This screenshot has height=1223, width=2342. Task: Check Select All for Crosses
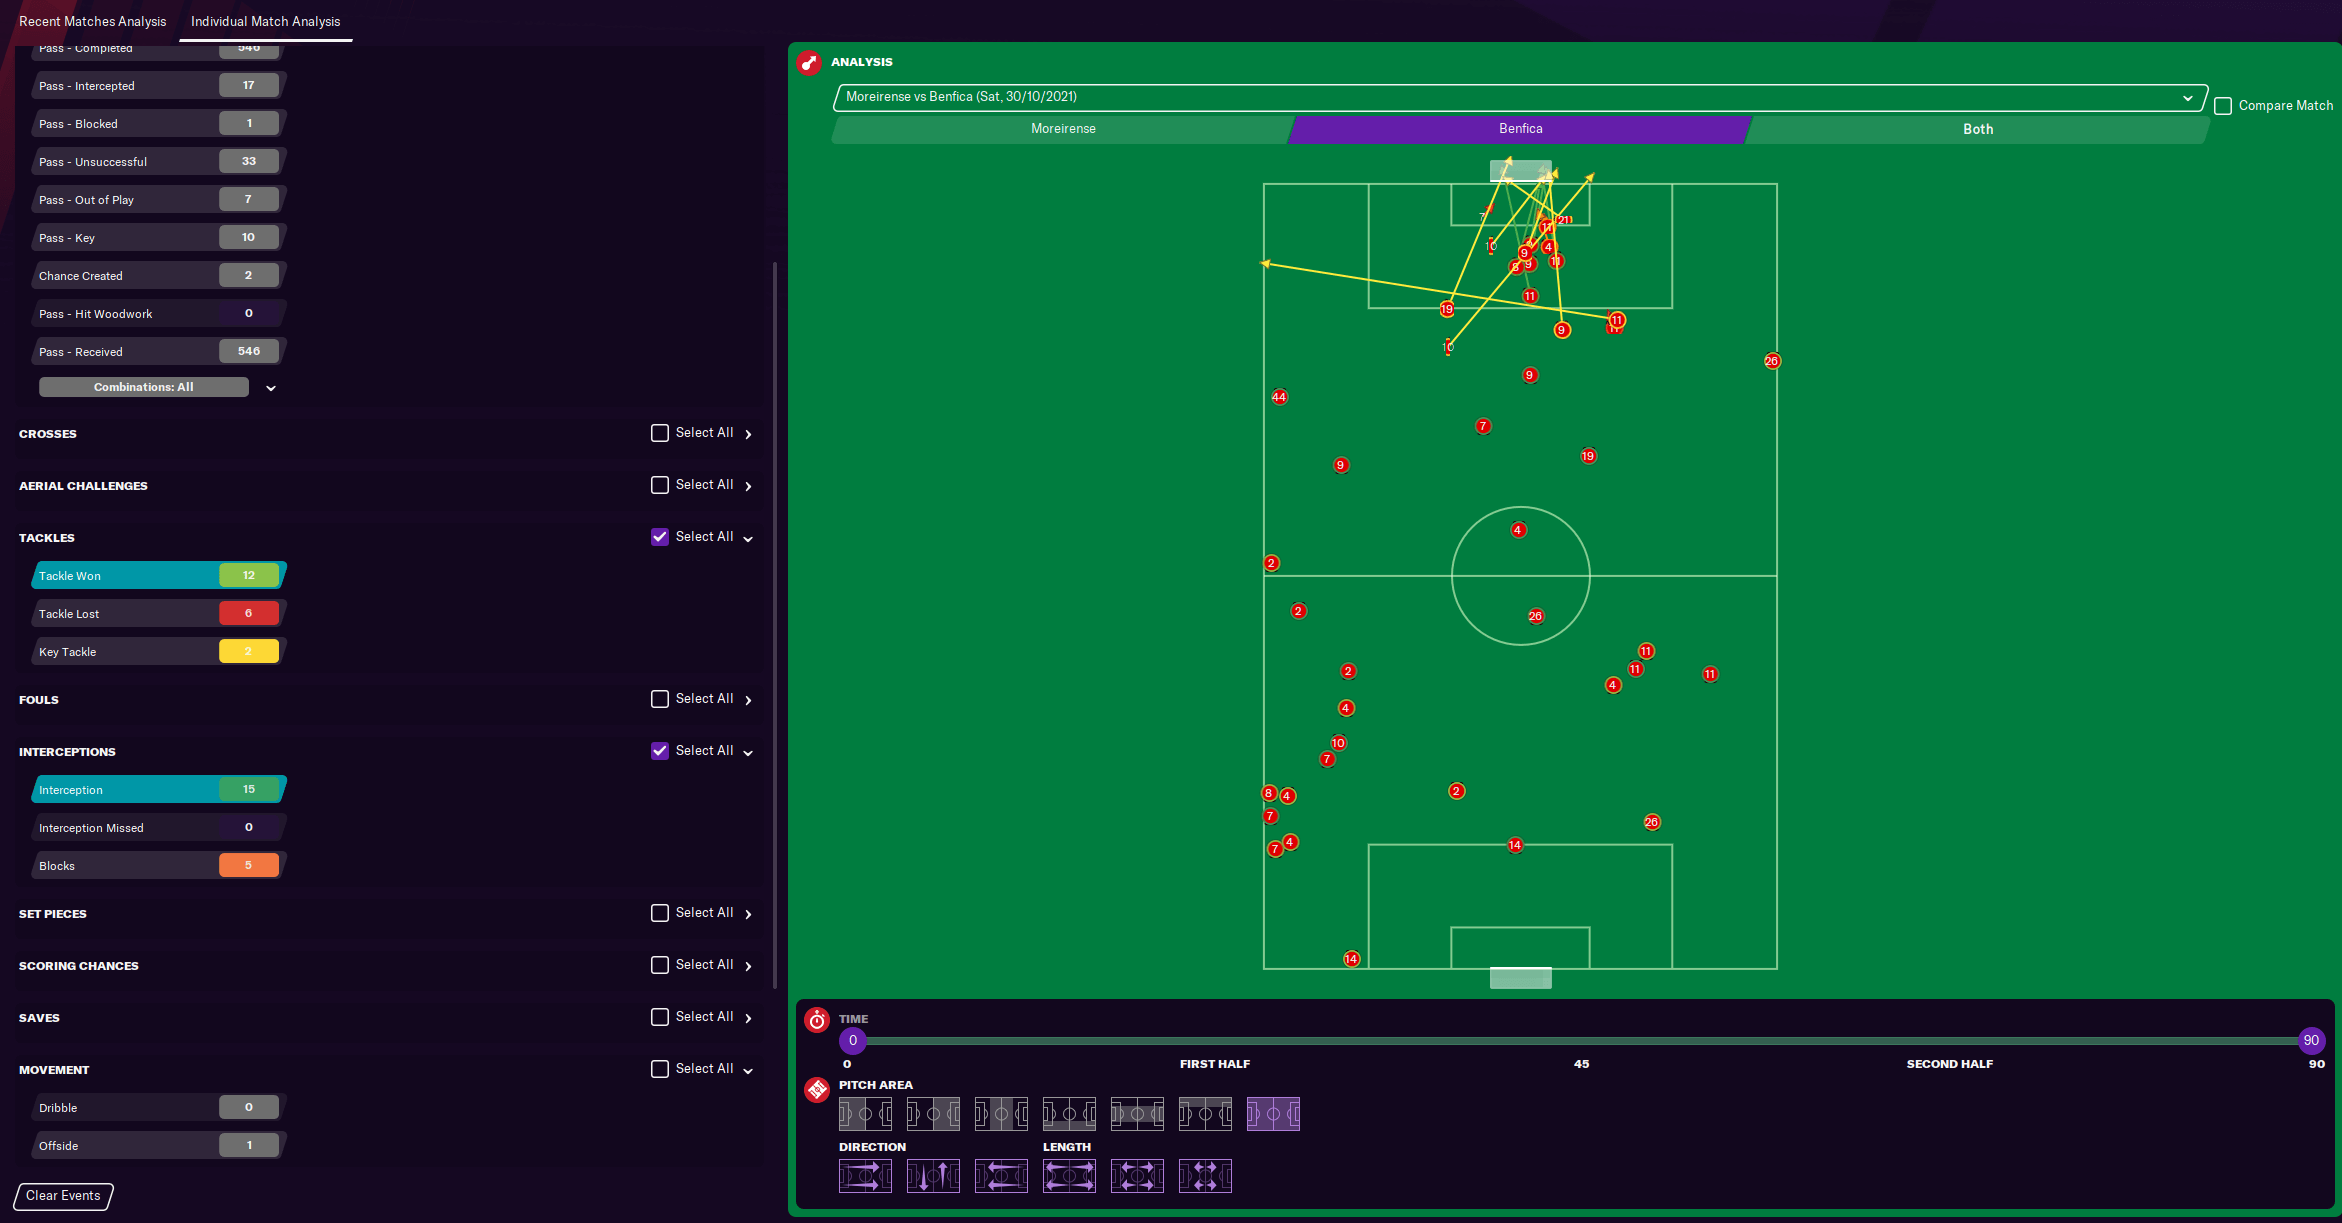click(x=660, y=433)
